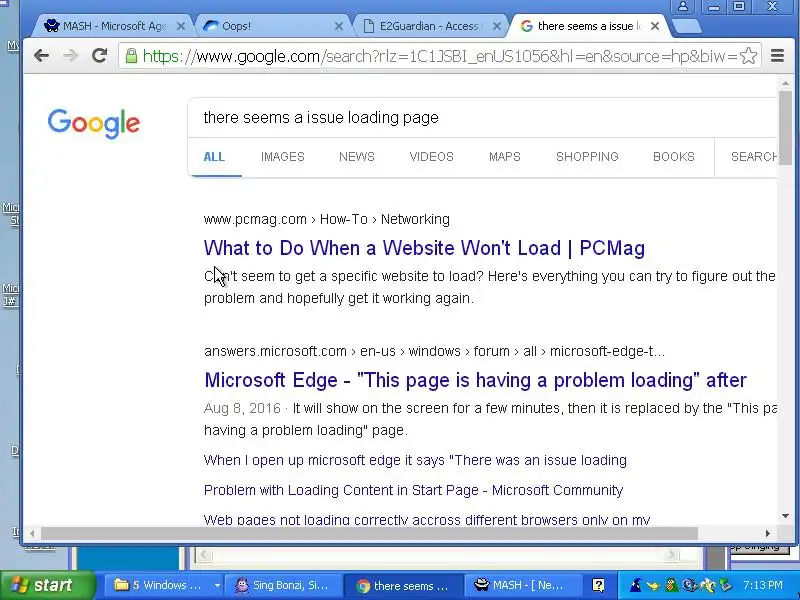Click the horizontal scrollbar thumb
This screenshot has width=800, height=600.
click(369, 534)
